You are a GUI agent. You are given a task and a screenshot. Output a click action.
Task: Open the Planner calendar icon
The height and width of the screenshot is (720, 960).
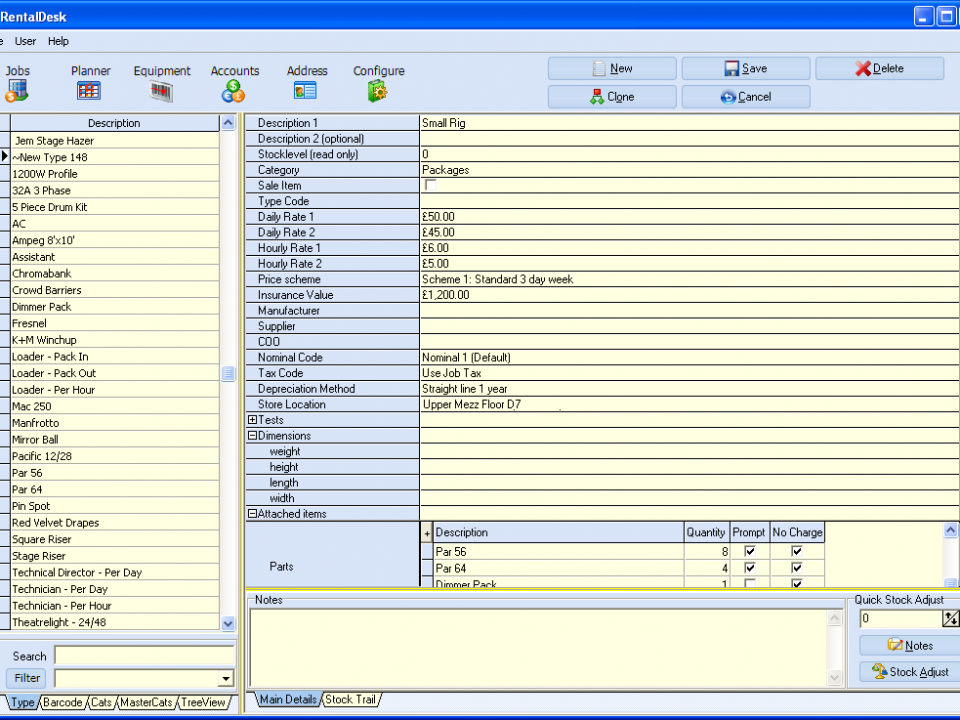90,91
